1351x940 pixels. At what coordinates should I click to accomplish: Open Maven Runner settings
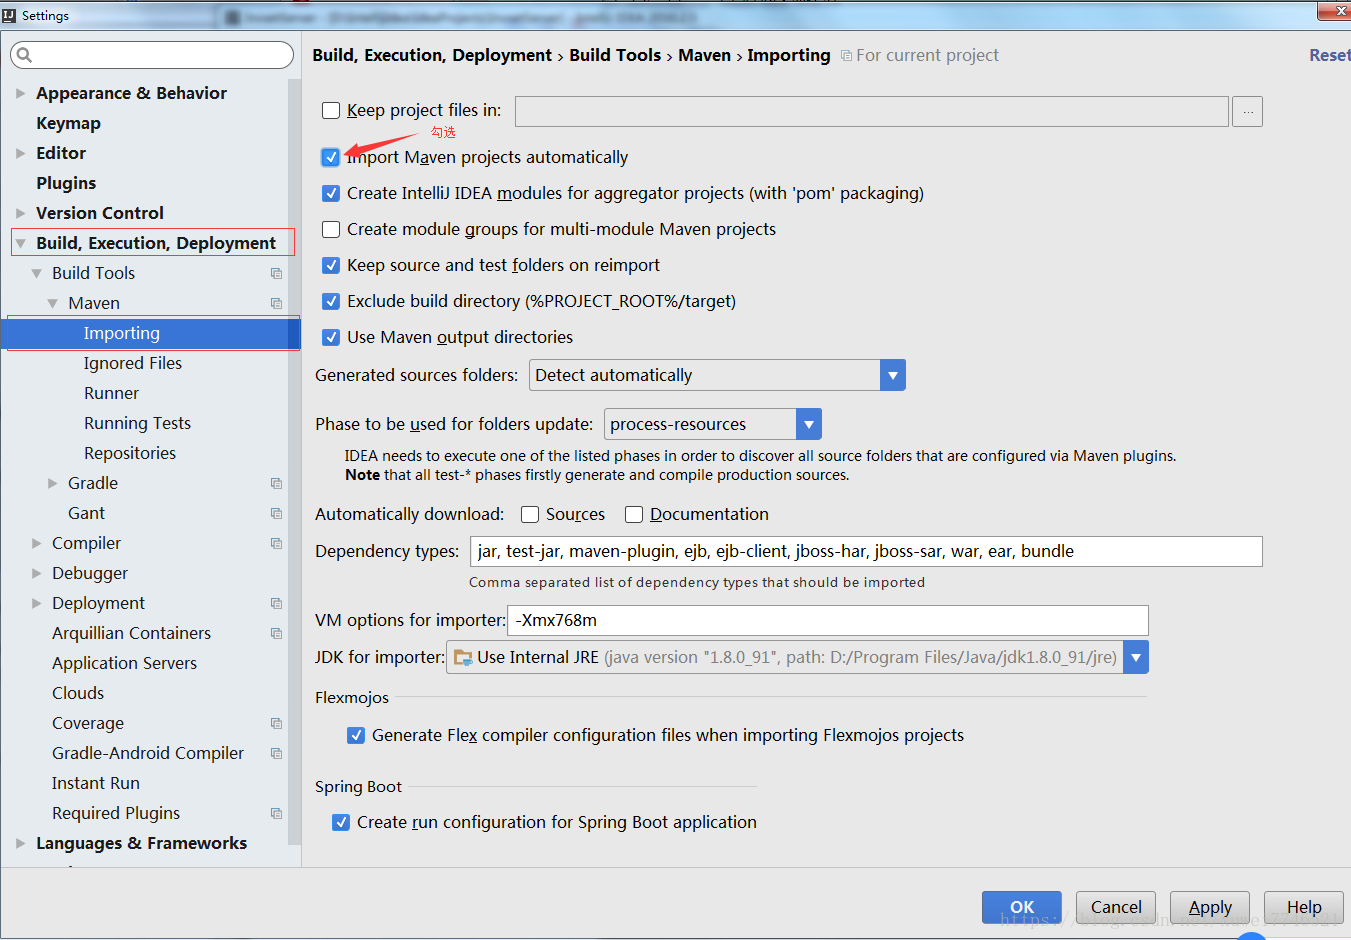pos(111,393)
